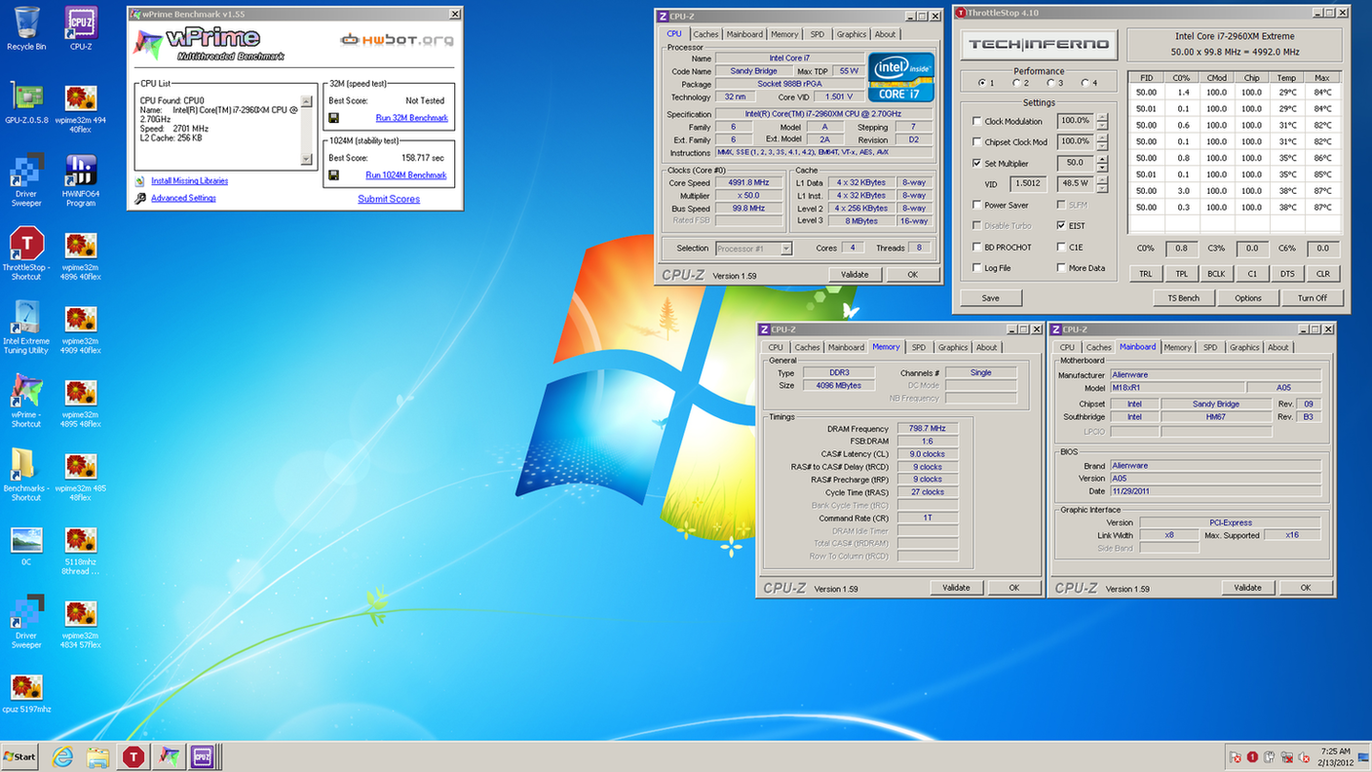Image resolution: width=1372 pixels, height=772 pixels.
Task: Click ThrottleStop Turn Off button
Action: pos(1312,298)
